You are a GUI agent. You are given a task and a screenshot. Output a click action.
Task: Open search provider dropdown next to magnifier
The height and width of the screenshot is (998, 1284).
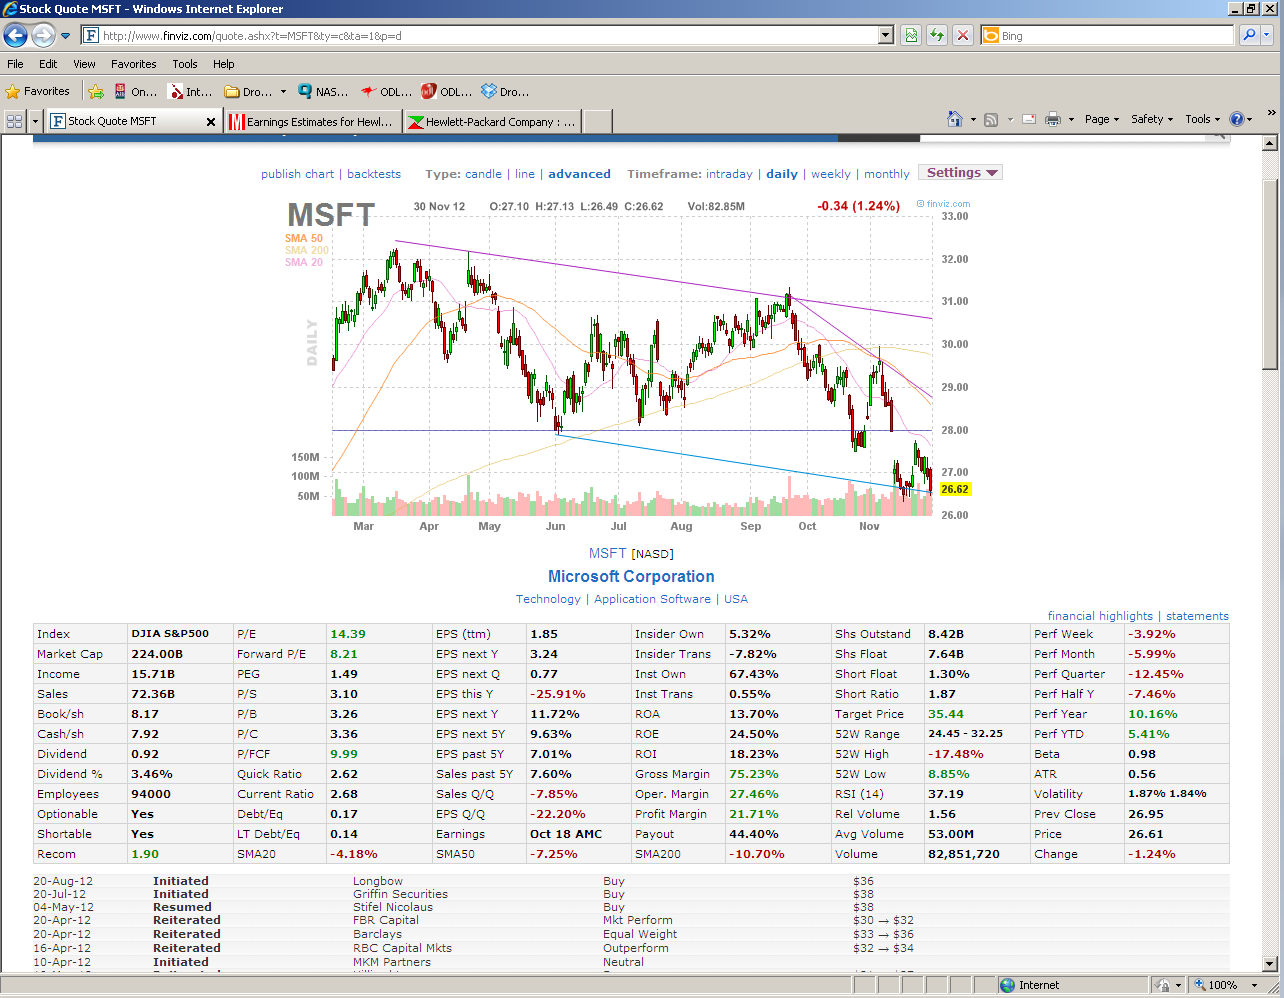1267,35
